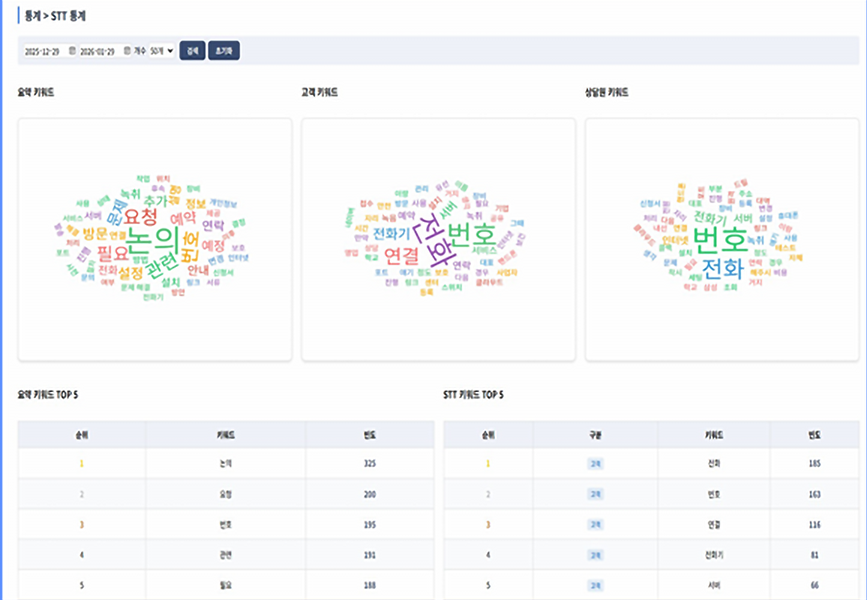867x600 pixels.
Task: Click the 초기화 reset button
Action: [224, 51]
